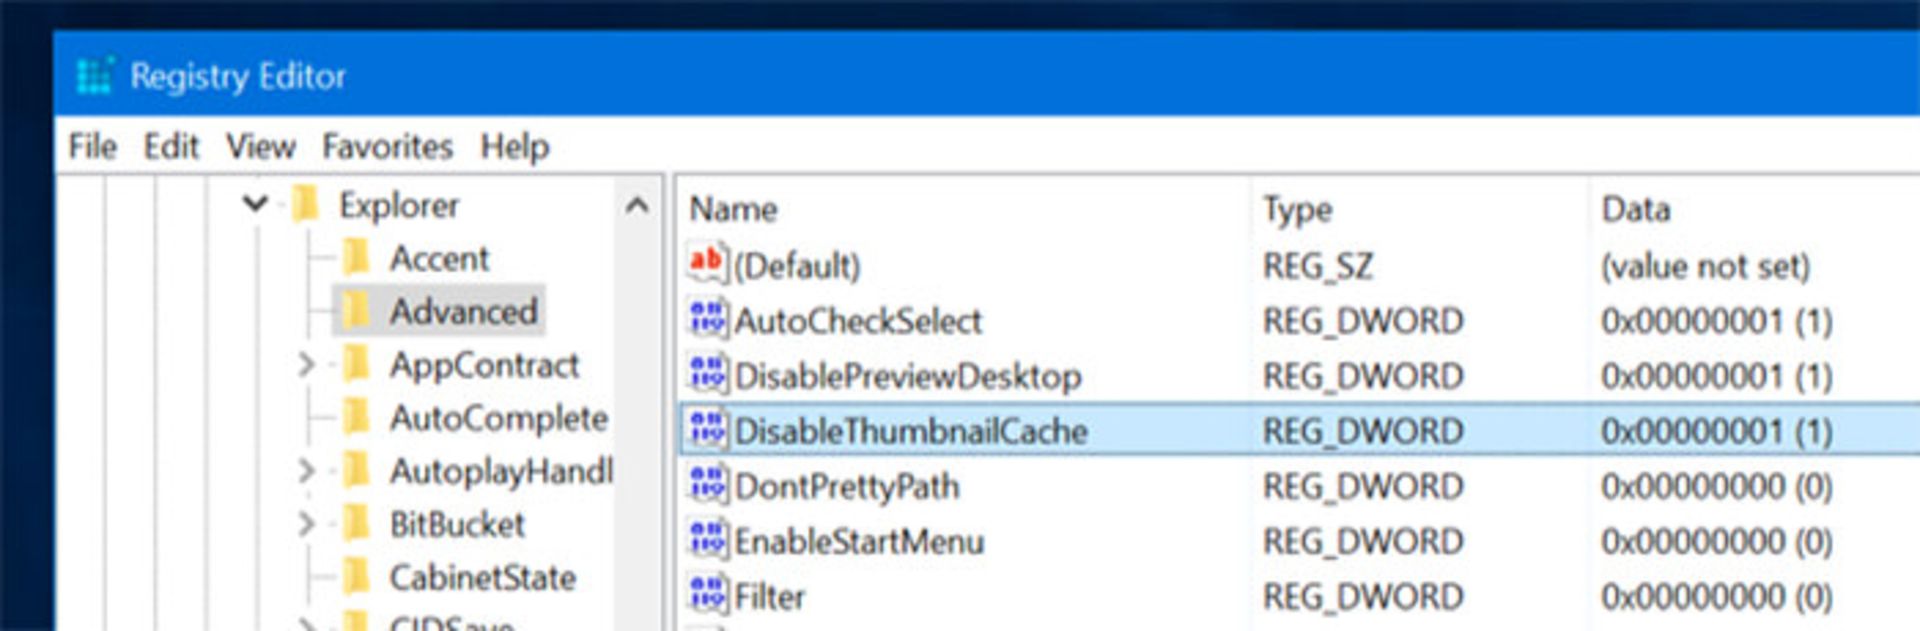Open the File menu
The width and height of the screenshot is (1920, 631).
tap(92, 147)
